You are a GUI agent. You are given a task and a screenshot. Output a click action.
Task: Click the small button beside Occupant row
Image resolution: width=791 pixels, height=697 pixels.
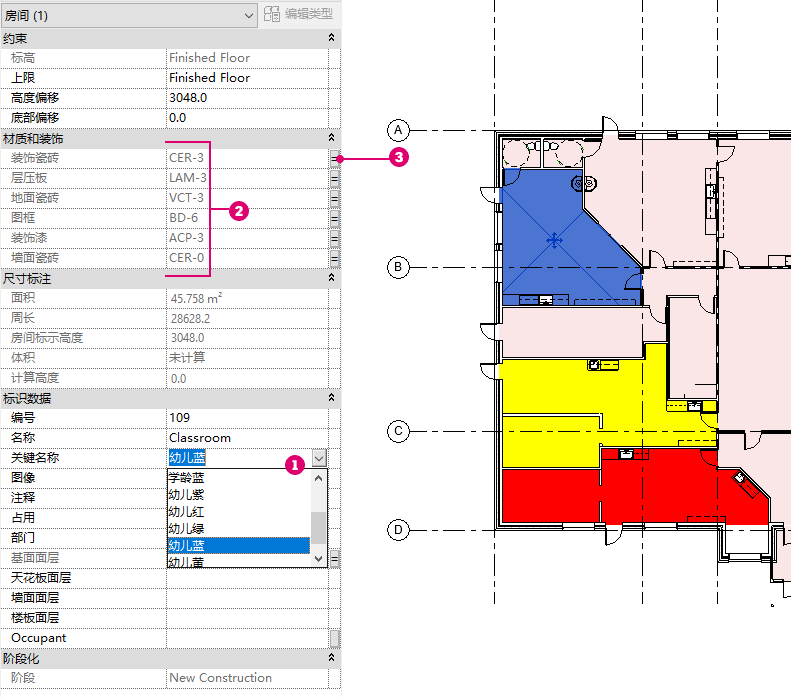[334, 638]
